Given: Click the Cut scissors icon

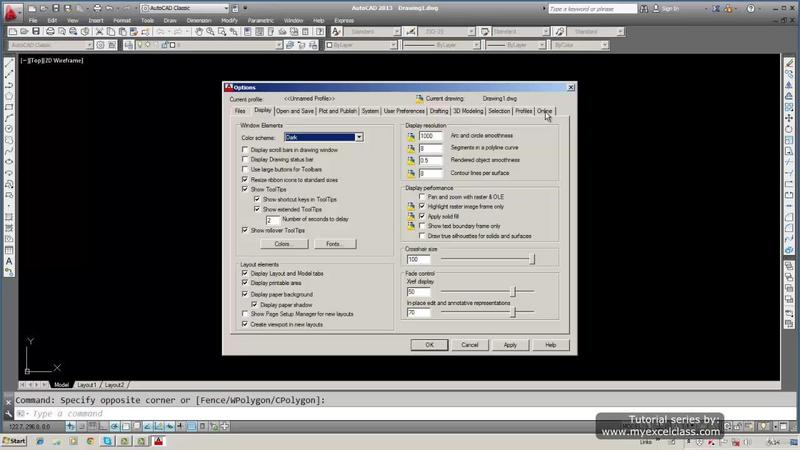Looking at the screenshot, I should click(x=99, y=32).
